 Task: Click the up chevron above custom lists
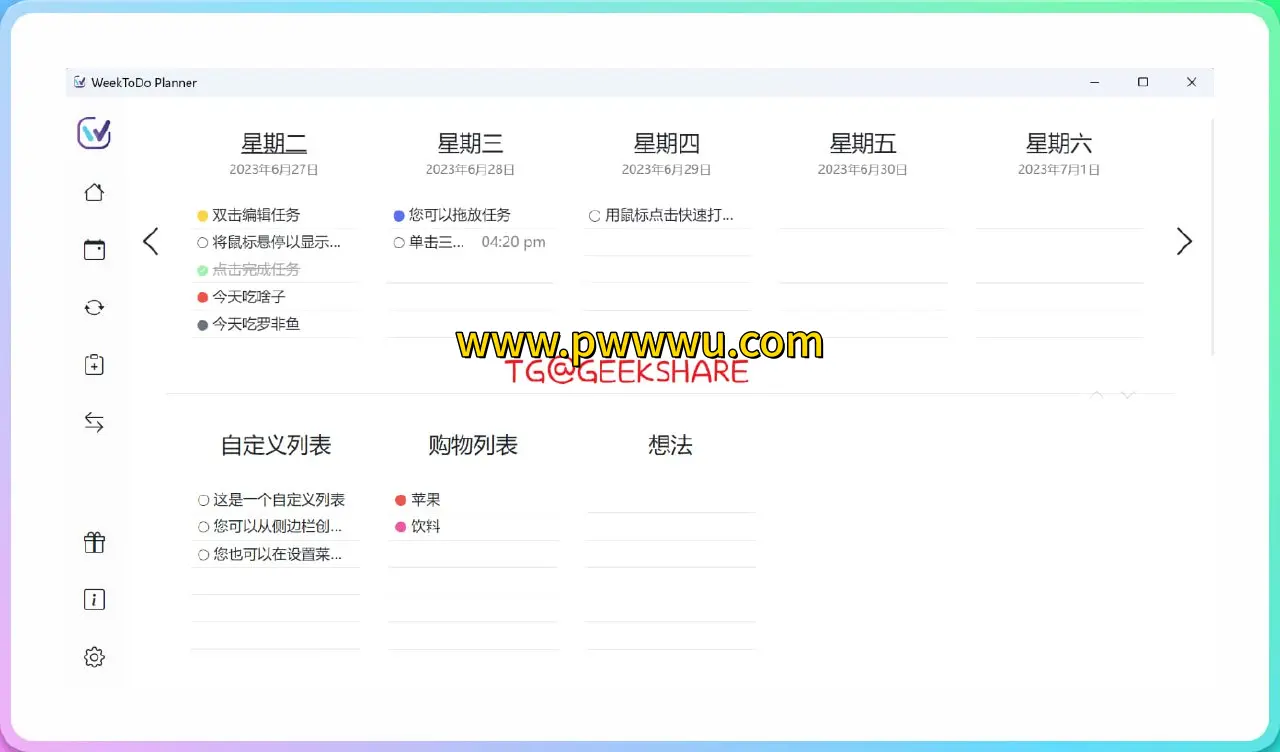pyautogui.click(x=1097, y=395)
